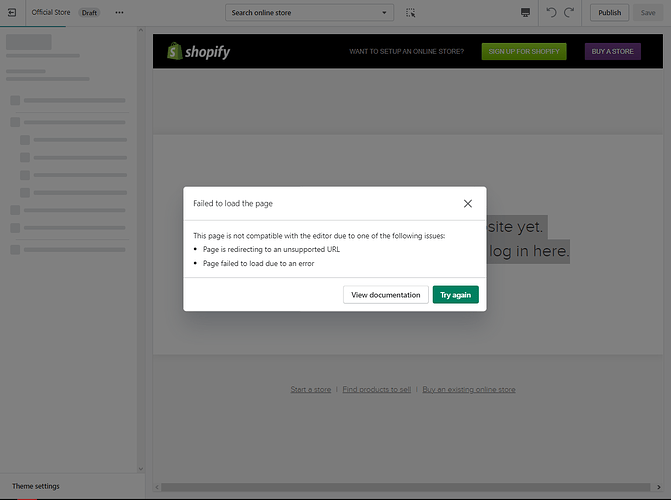Click the sidebar scroll up arrow
Image resolution: width=671 pixels, height=500 pixels.
tap(141, 30)
